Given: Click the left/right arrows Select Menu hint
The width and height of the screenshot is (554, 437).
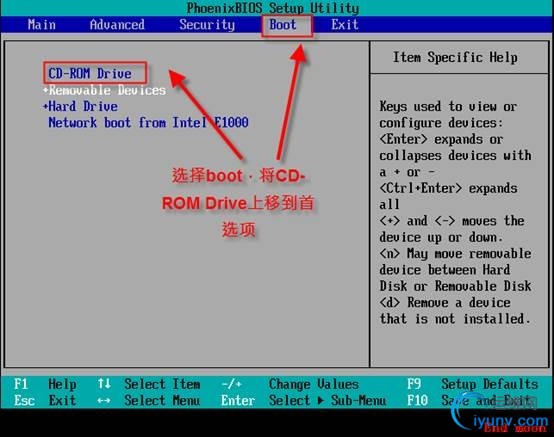Looking at the screenshot, I should click(149, 400).
